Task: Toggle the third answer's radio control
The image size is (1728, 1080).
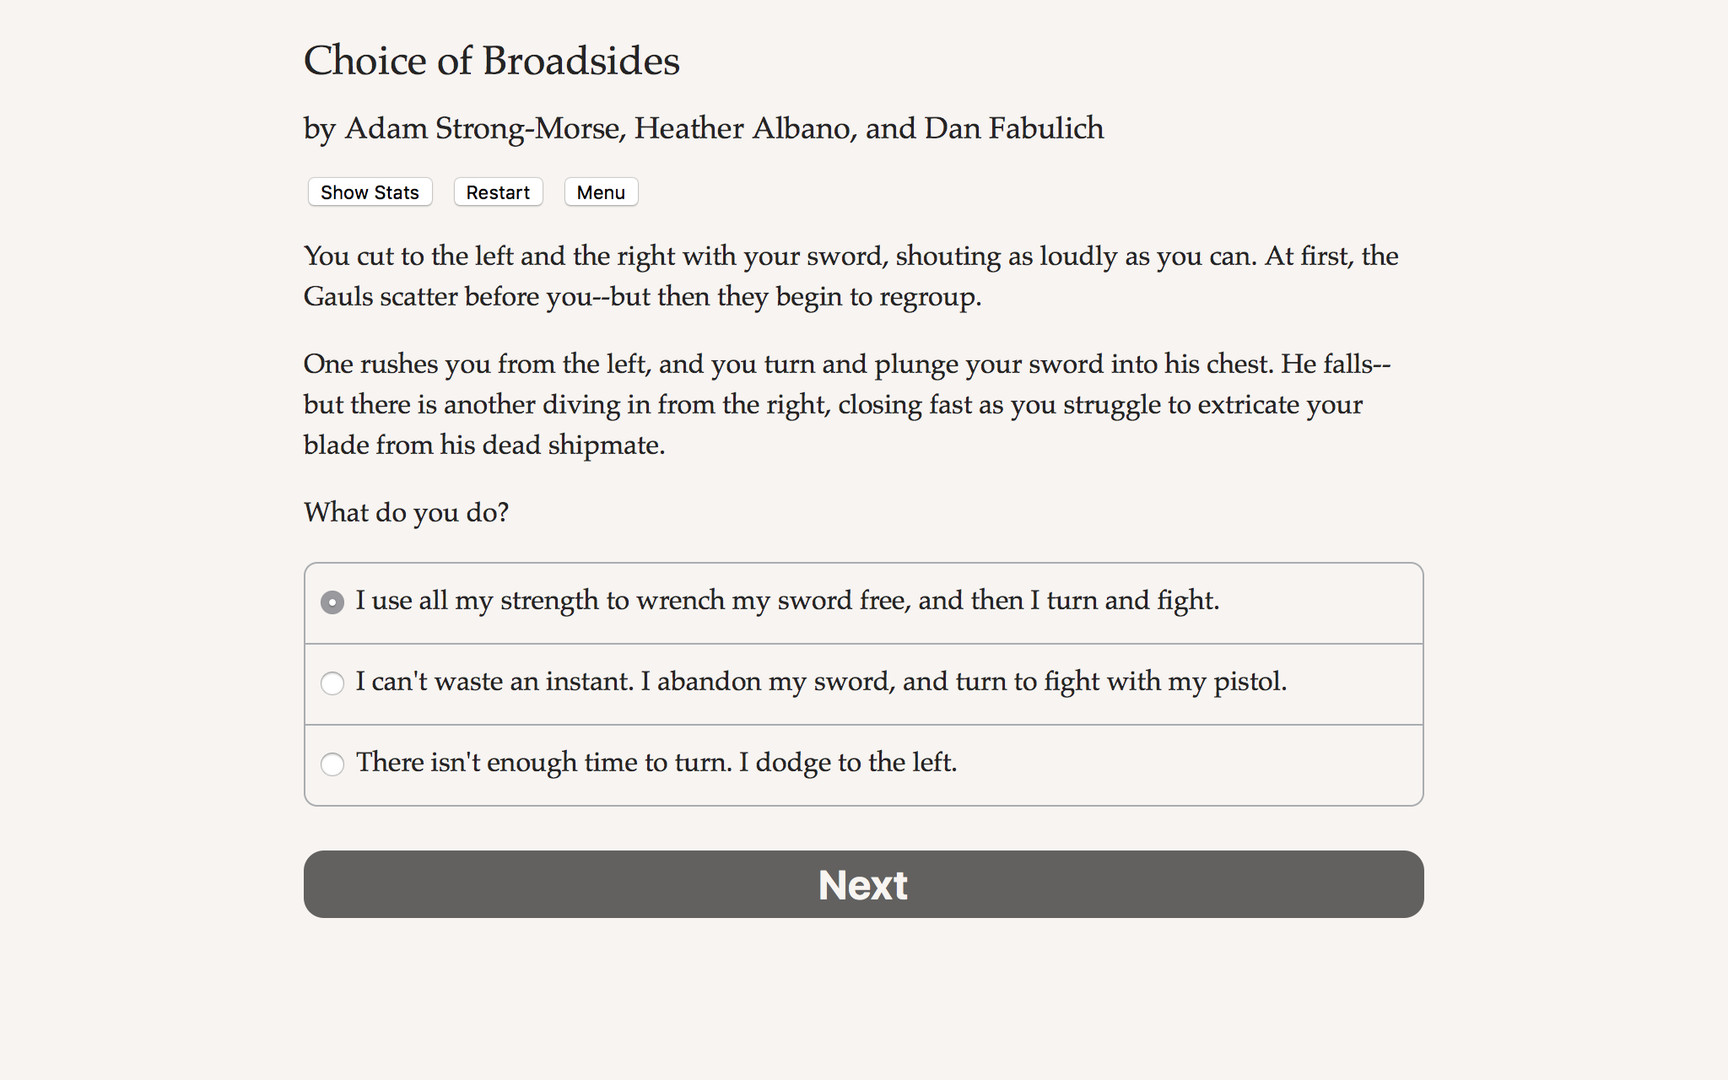Action: 332,764
